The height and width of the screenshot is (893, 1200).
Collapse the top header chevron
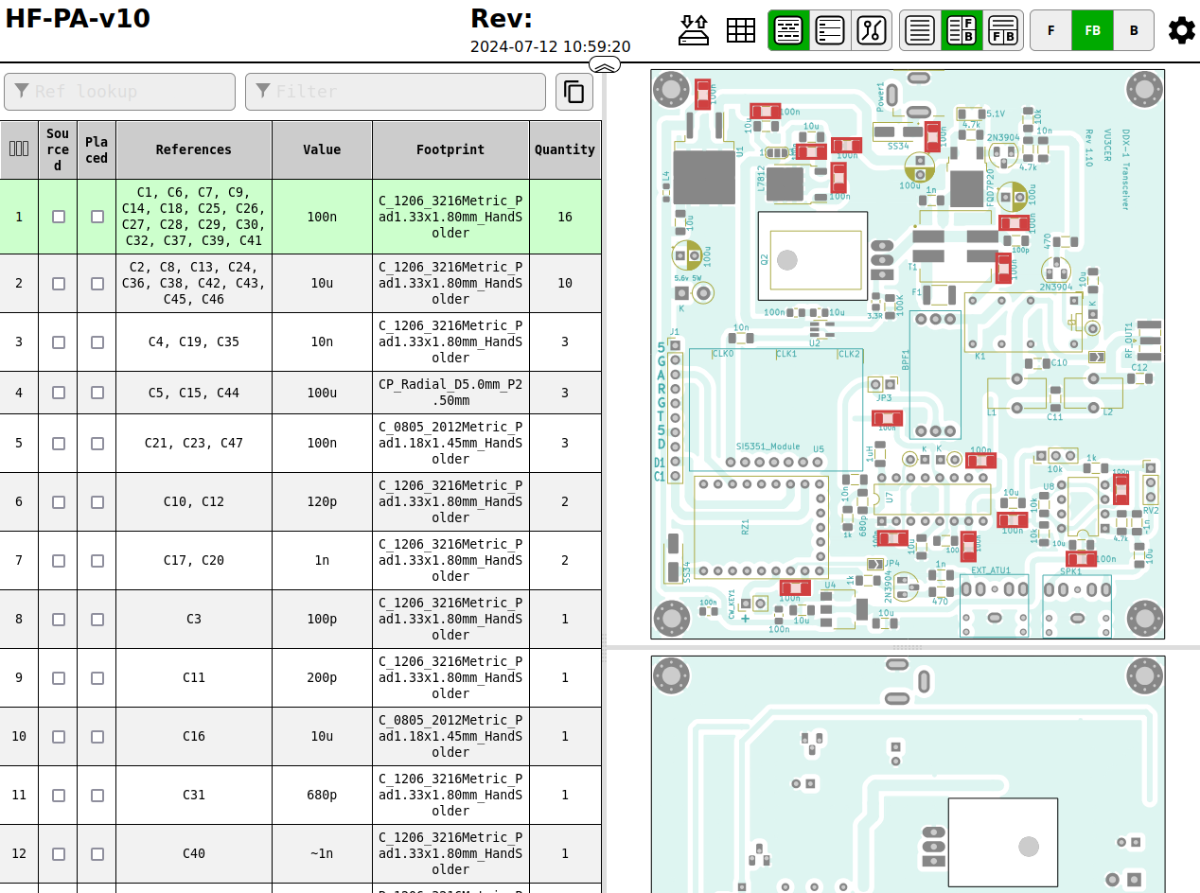[x=605, y=65]
